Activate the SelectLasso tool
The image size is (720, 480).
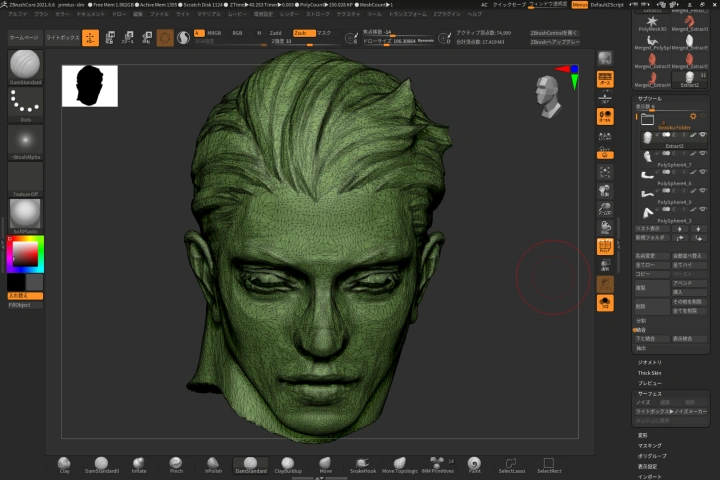click(512, 465)
